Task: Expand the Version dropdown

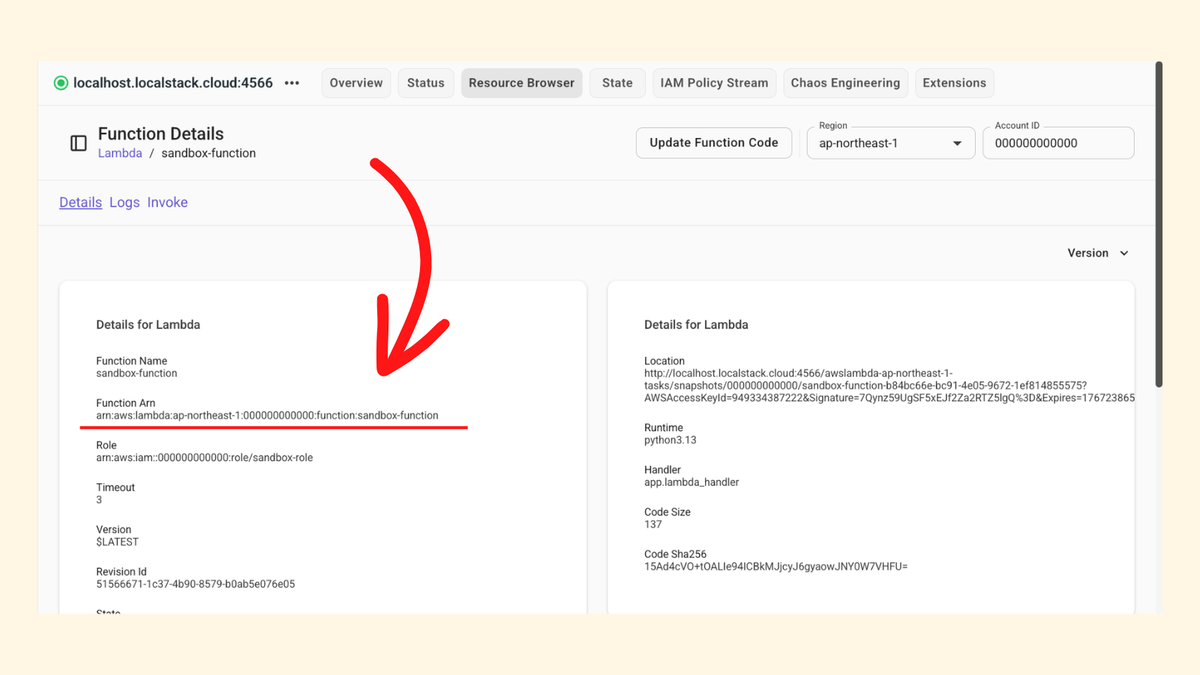Action: pos(1098,253)
